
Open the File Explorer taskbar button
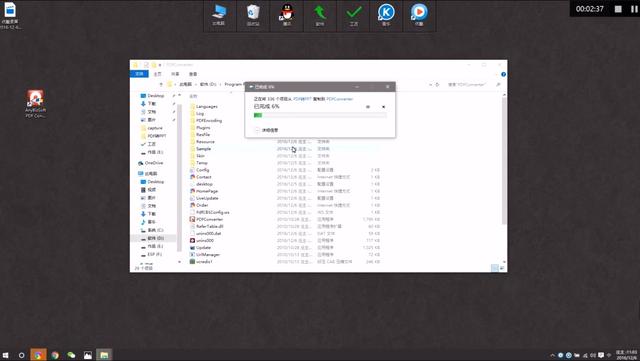(104, 355)
